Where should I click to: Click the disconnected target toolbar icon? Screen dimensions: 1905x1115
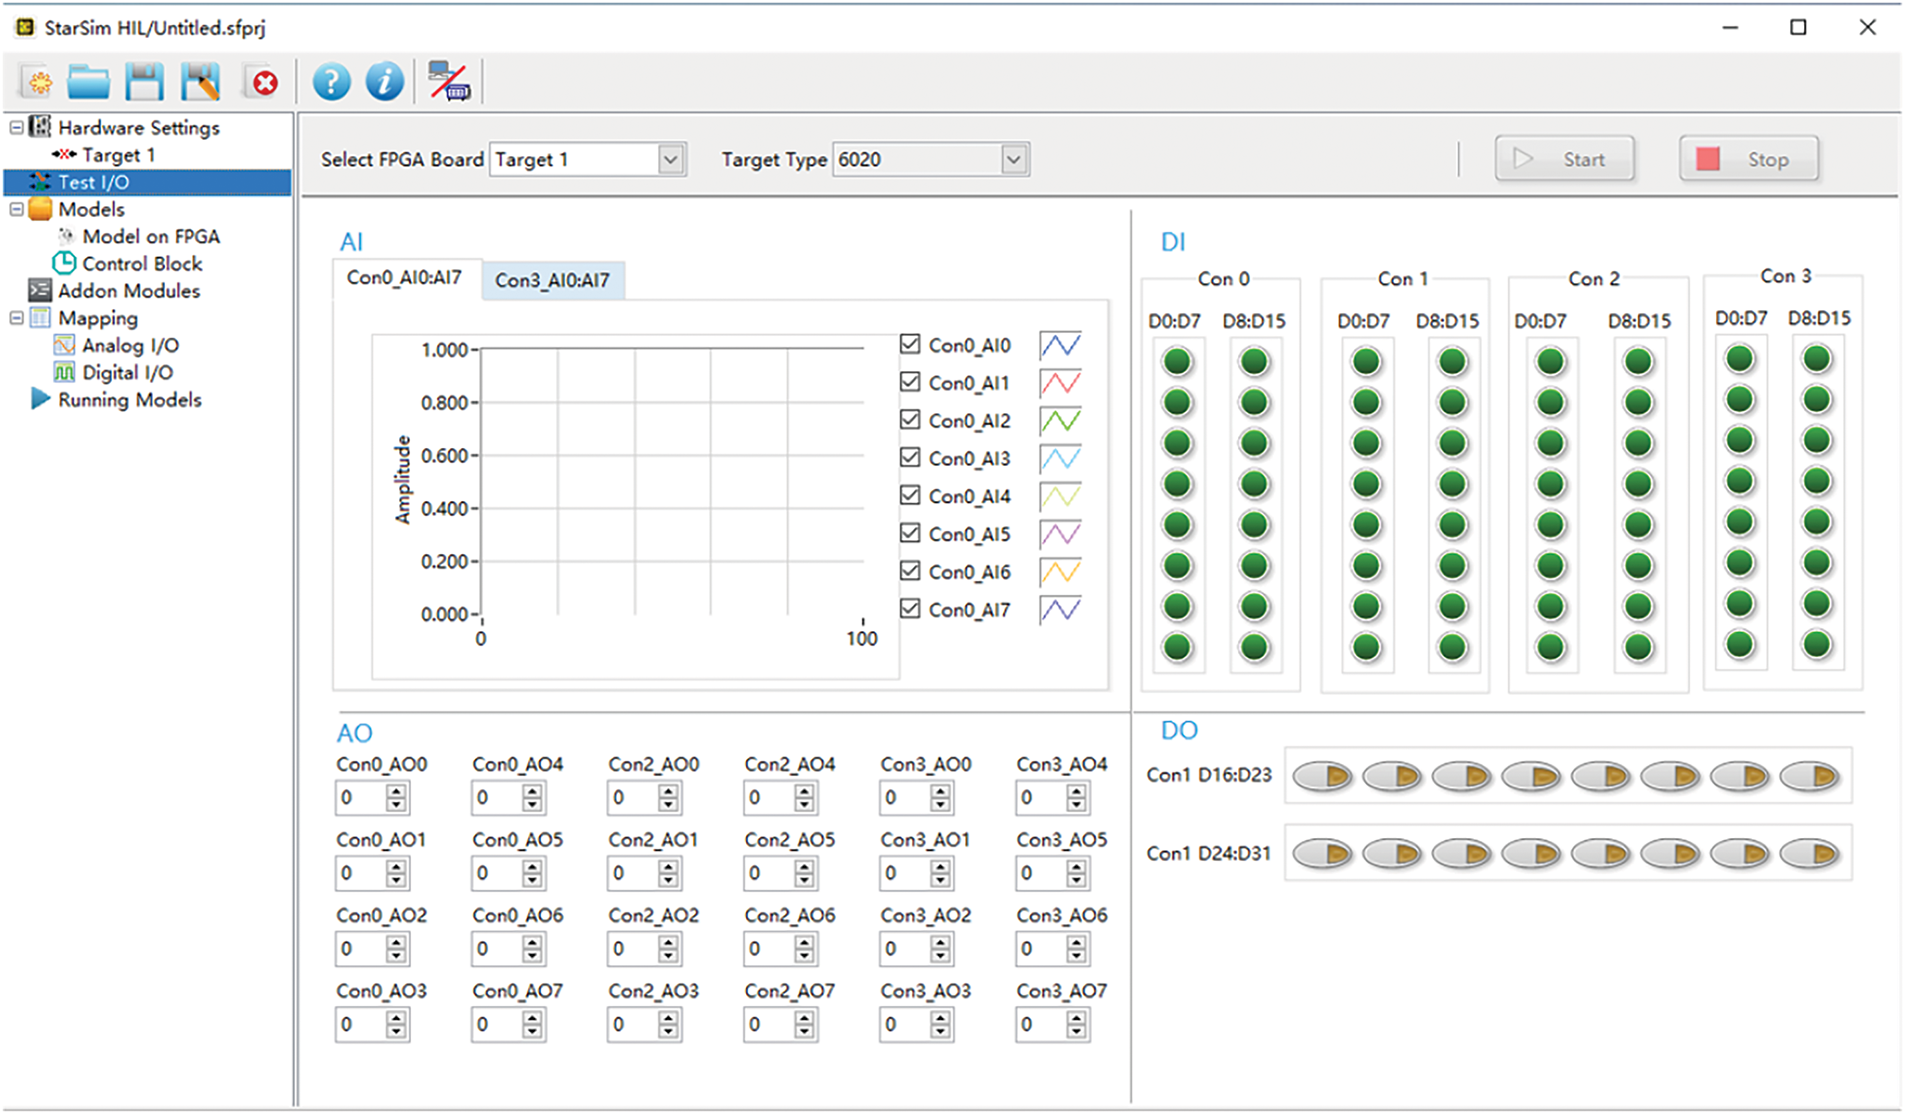click(x=449, y=82)
